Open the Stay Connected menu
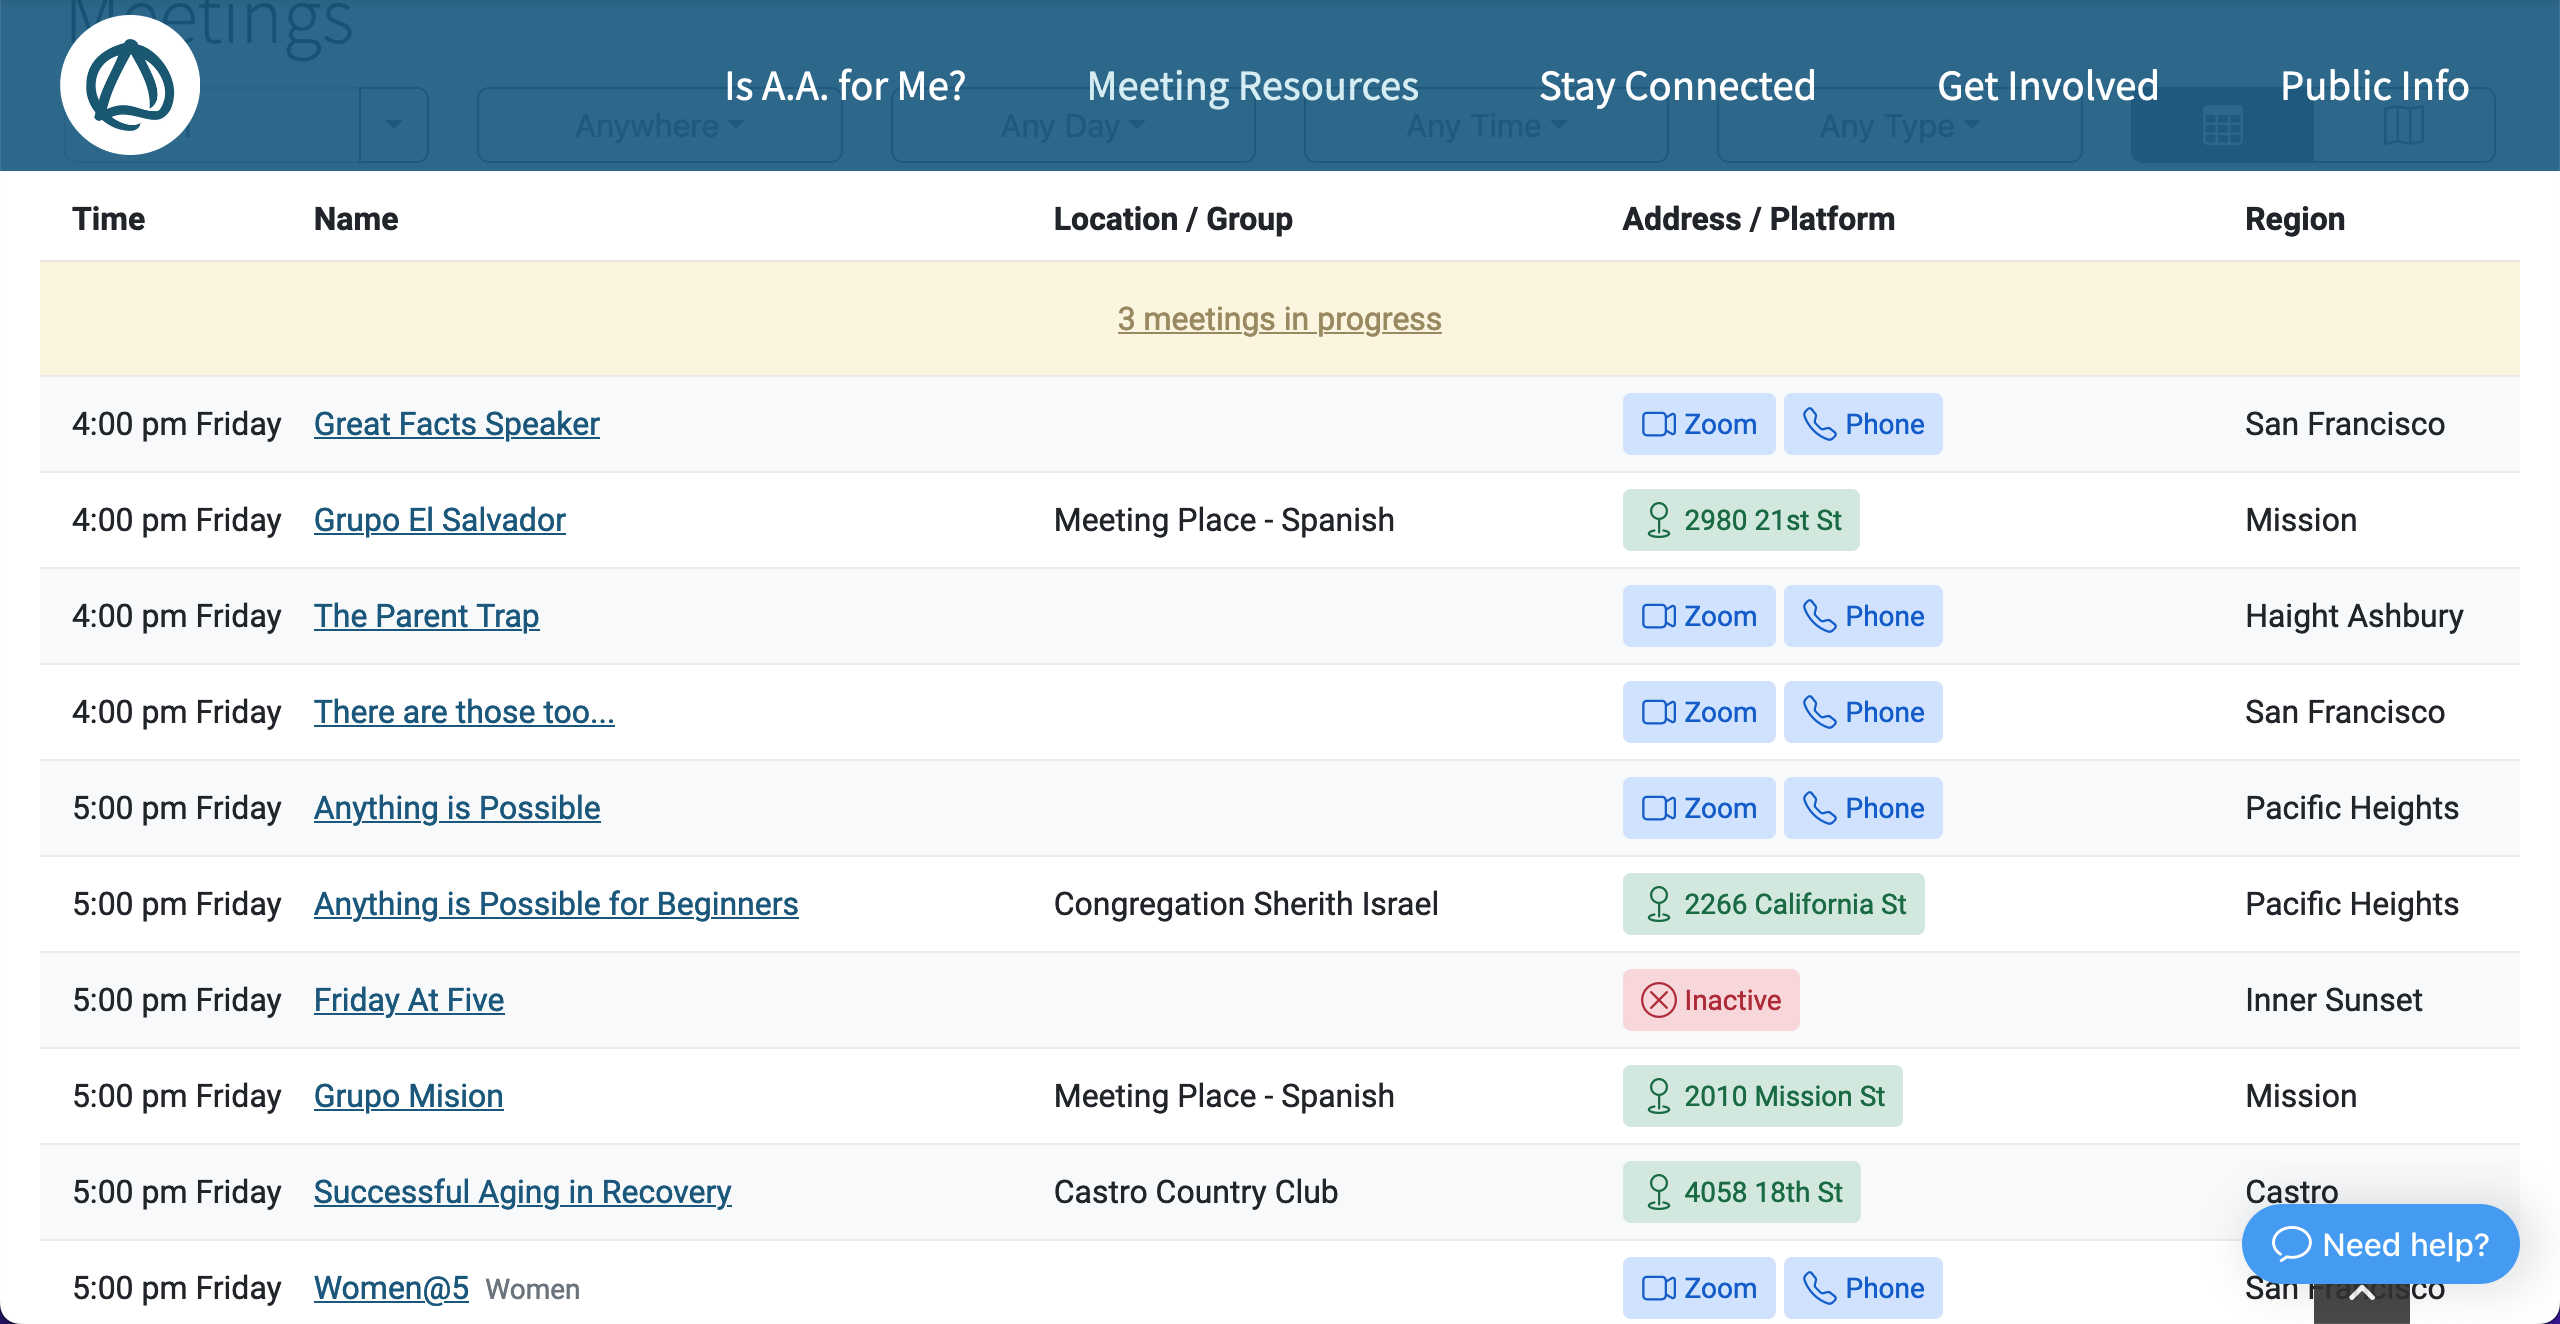This screenshot has width=2560, height=1324. (x=1678, y=86)
